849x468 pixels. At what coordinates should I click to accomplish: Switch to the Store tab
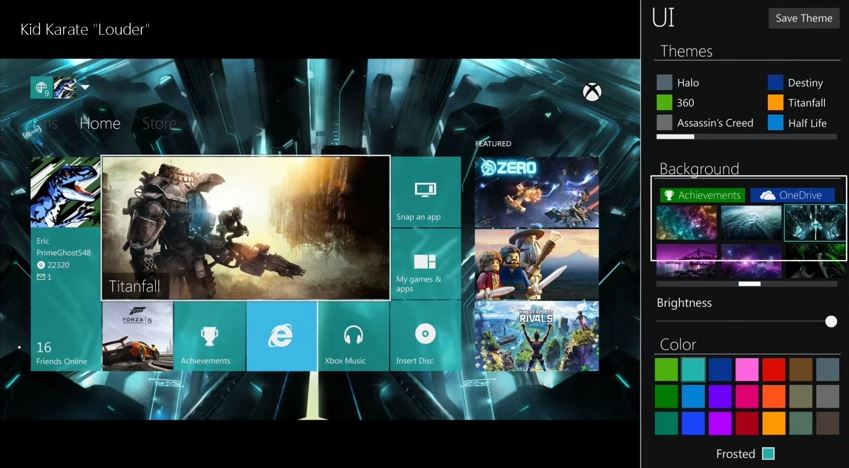(159, 124)
